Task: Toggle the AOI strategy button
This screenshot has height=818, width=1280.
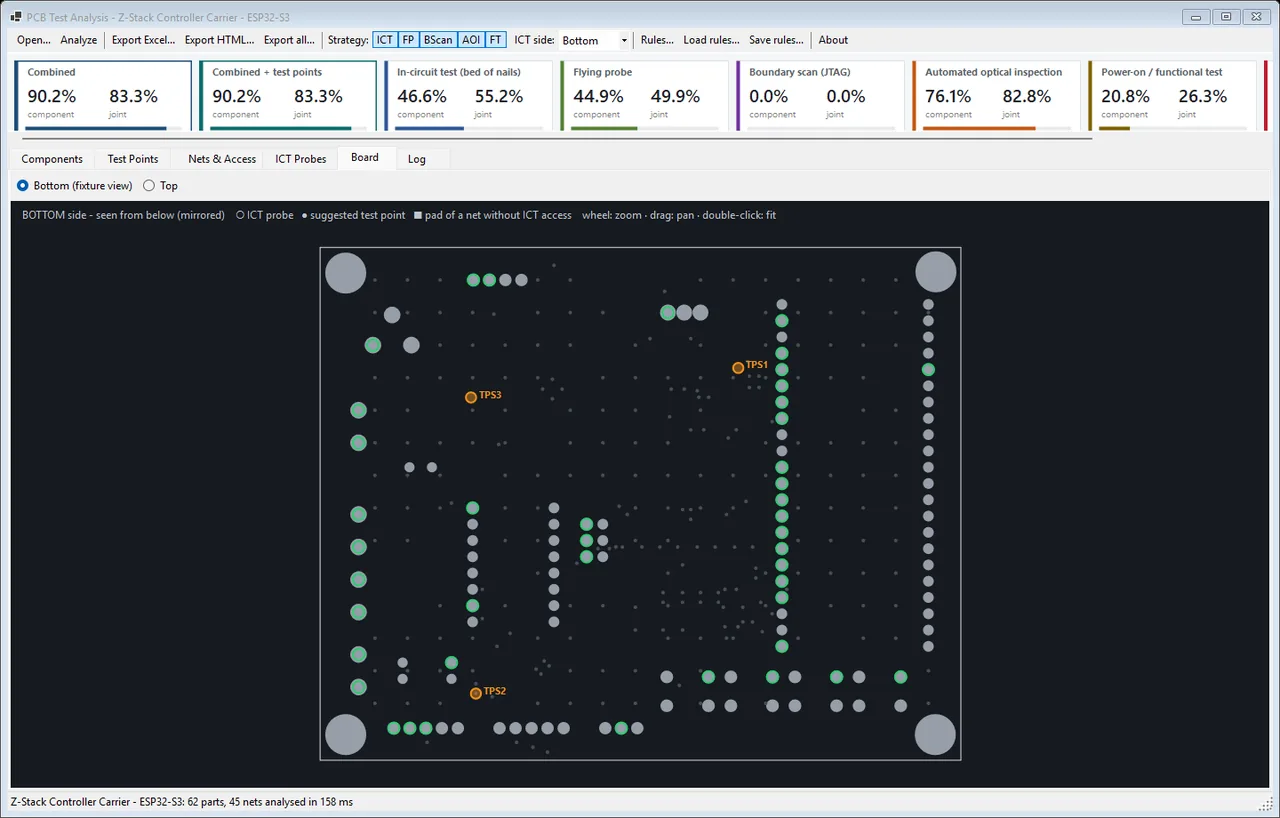Action: (471, 40)
